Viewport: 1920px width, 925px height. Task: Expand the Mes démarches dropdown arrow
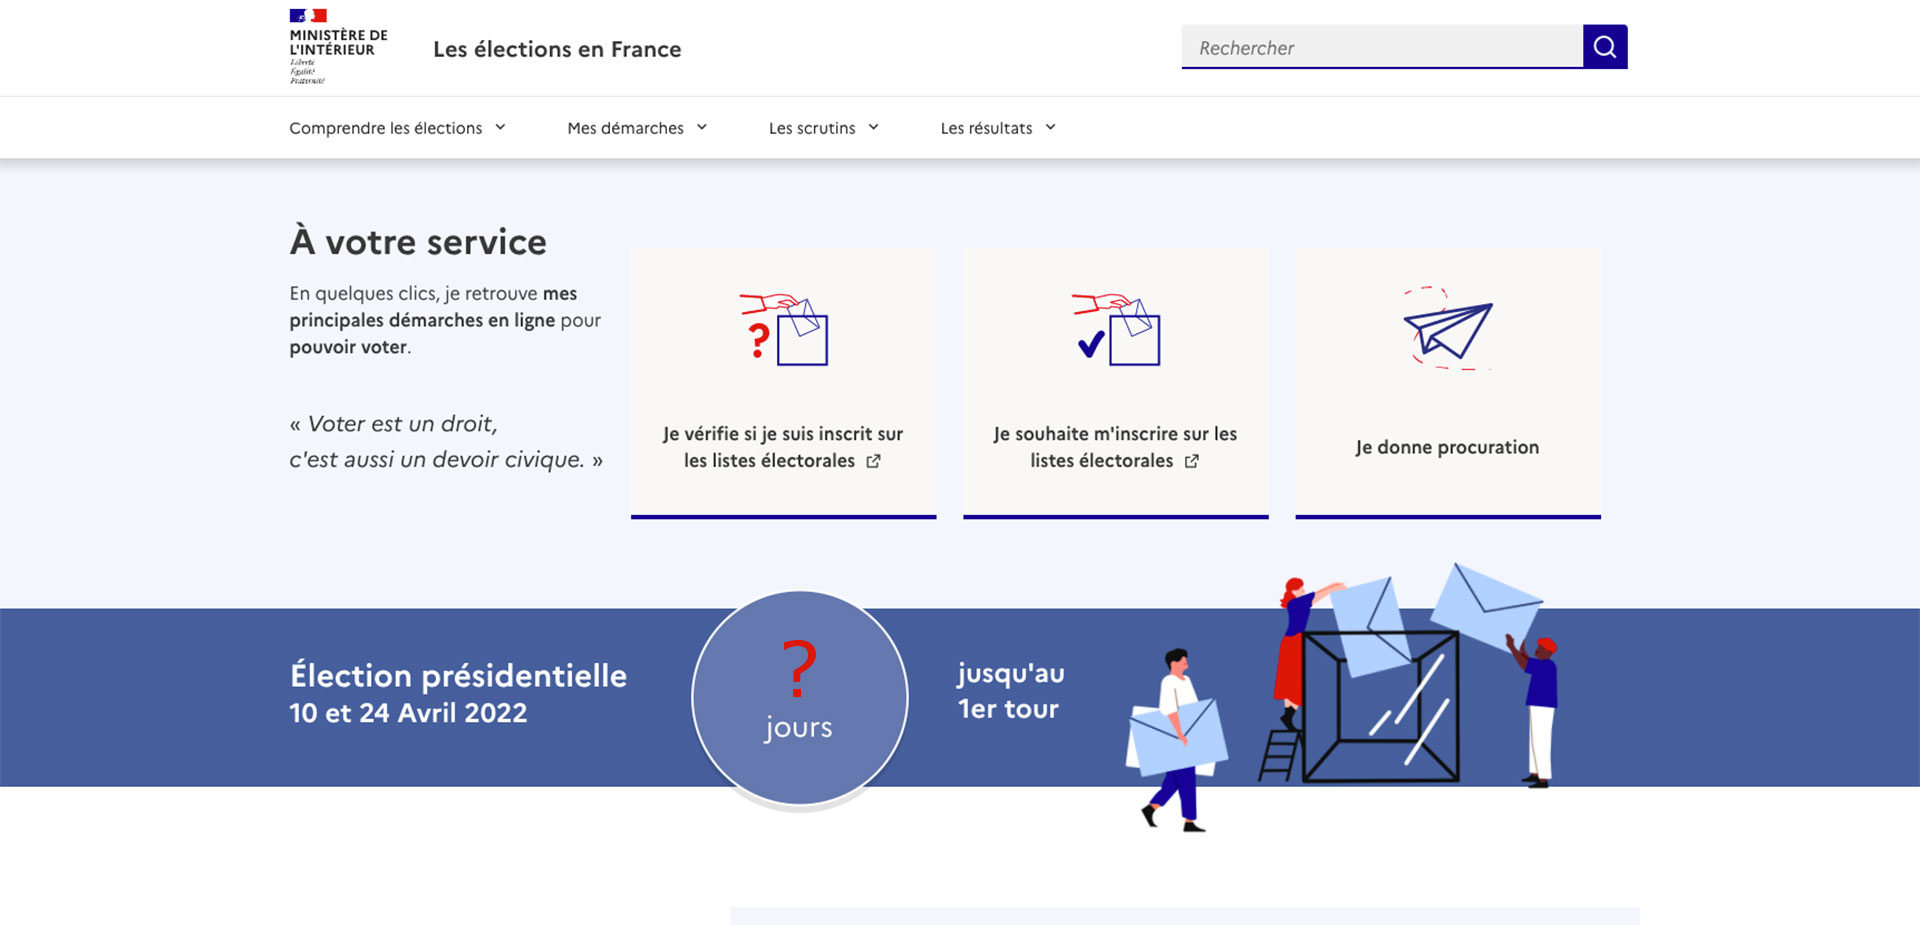702,128
